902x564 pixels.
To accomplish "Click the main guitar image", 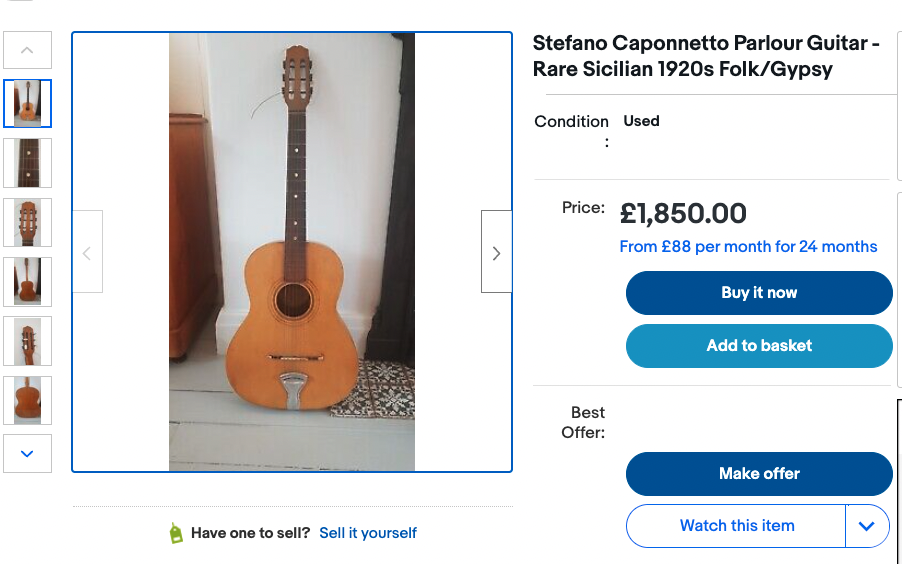I will click(x=292, y=252).
